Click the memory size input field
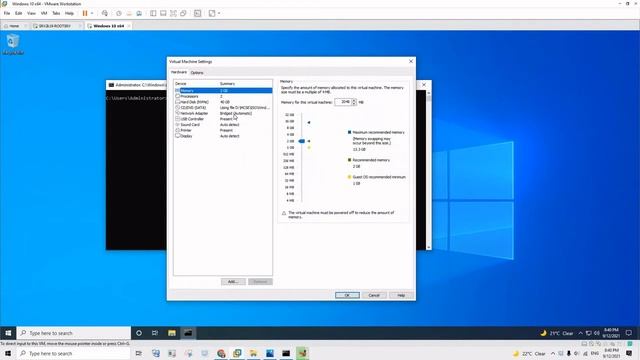Screen dimensions: 640x360 click(x=342, y=102)
